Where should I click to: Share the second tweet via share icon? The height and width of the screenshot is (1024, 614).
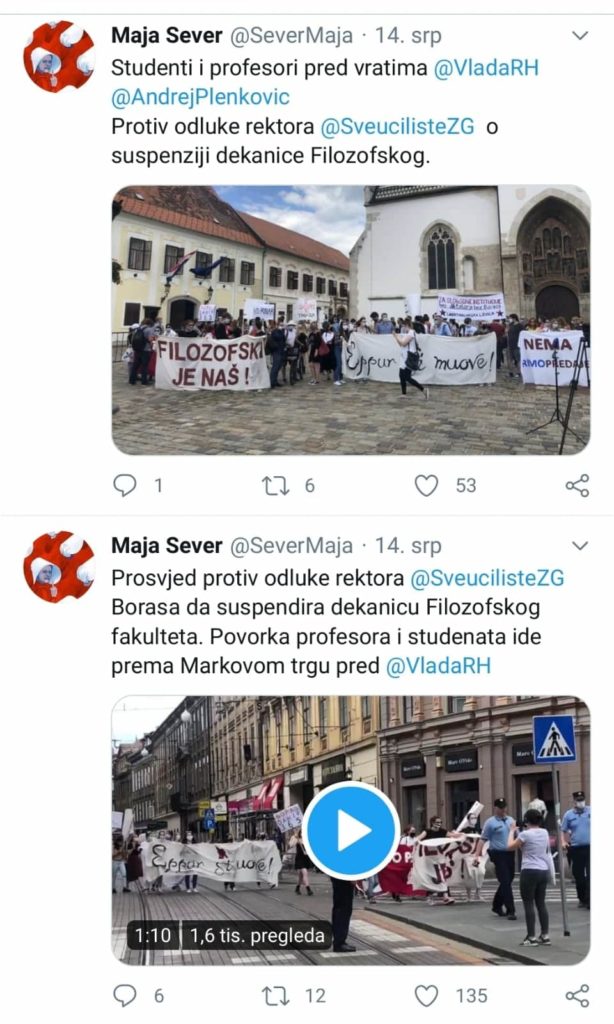tap(577, 995)
